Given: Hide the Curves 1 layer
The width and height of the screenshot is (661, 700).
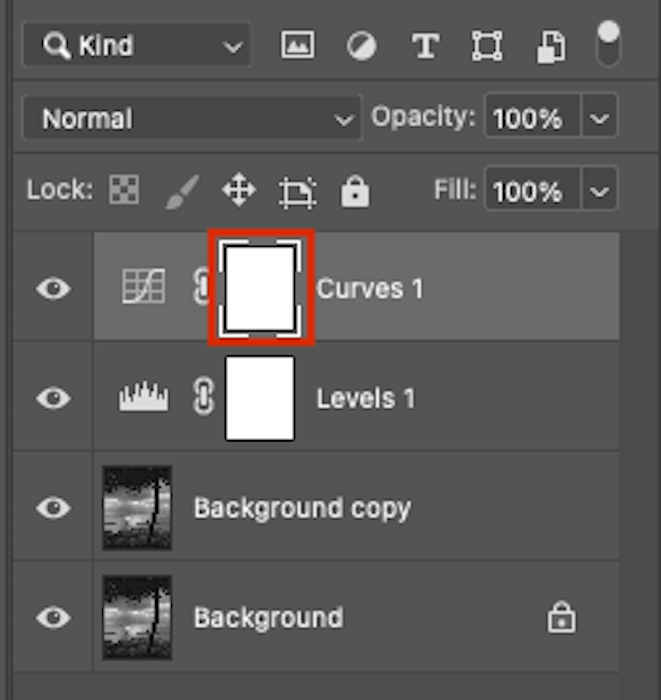Looking at the screenshot, I should coord(54,288).
